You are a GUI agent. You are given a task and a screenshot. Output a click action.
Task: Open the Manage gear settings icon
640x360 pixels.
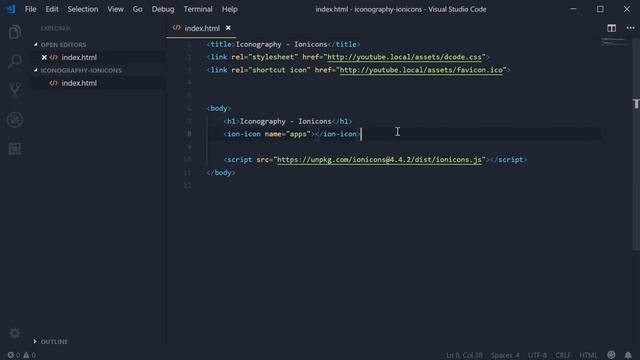[15, 333]
